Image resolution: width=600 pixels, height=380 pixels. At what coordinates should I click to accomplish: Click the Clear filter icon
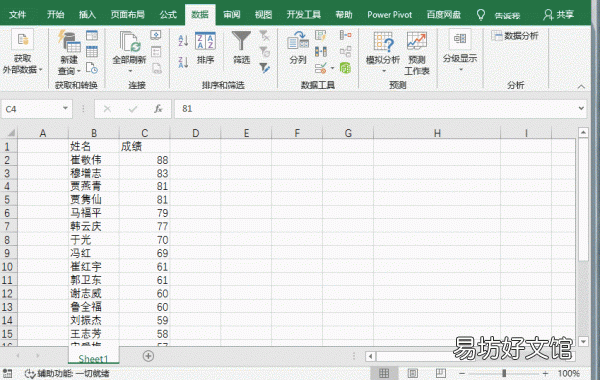264,36
